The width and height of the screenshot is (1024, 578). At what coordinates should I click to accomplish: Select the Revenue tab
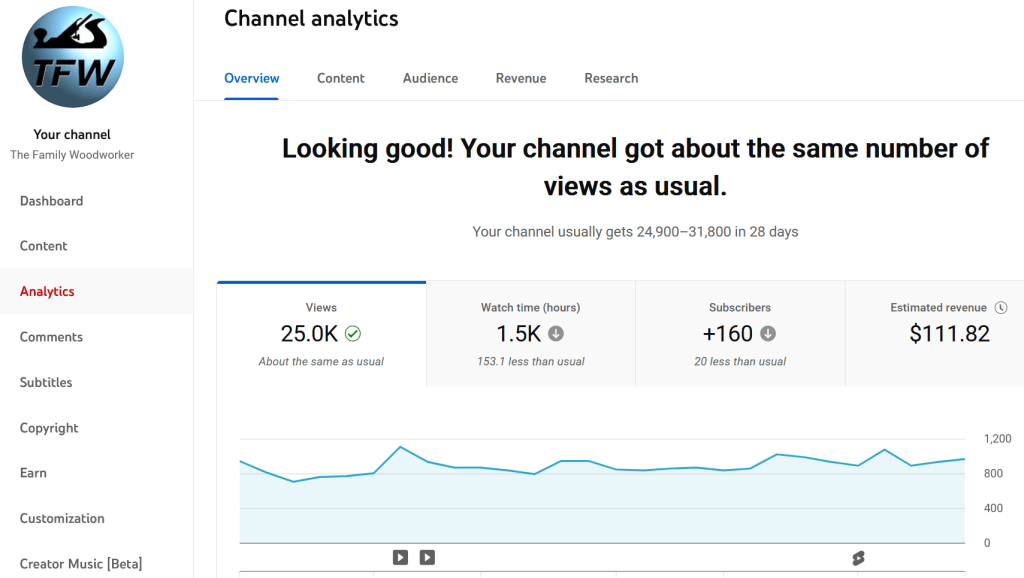(x=521, y=78)
